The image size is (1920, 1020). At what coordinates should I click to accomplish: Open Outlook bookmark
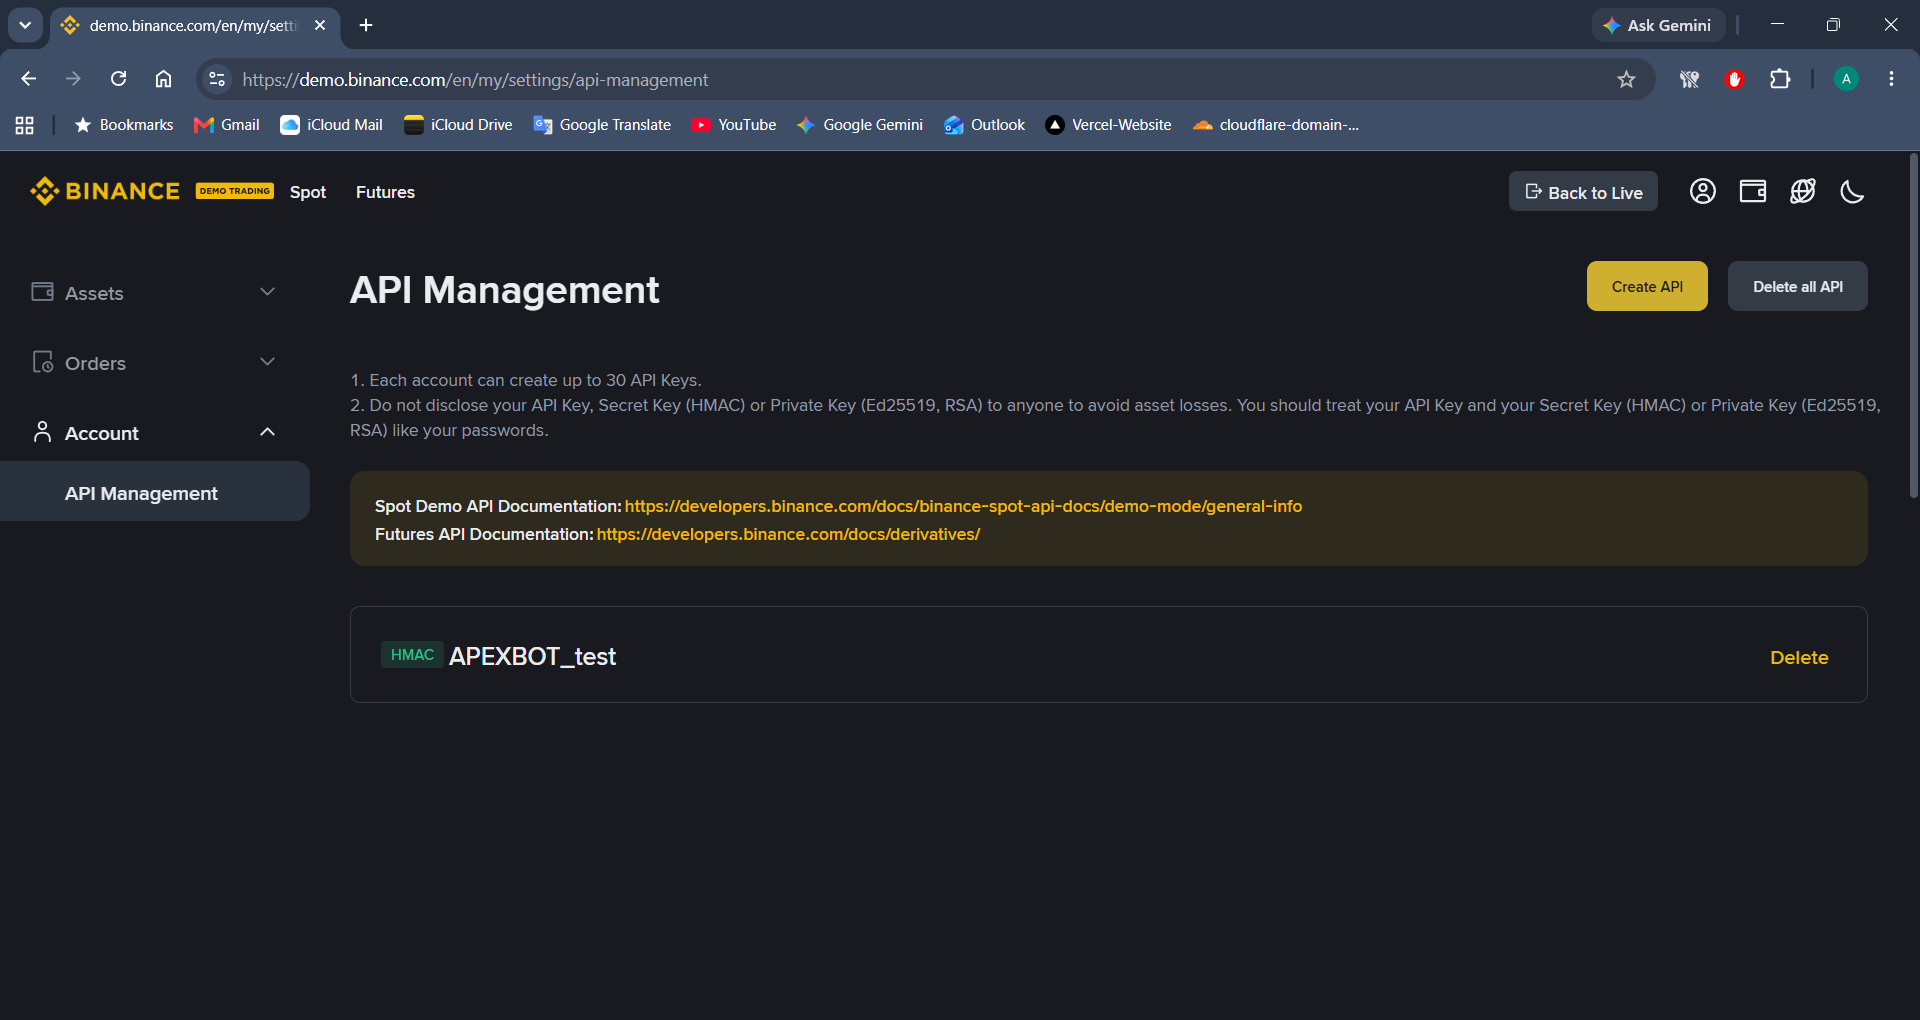(x=985, y=125)
